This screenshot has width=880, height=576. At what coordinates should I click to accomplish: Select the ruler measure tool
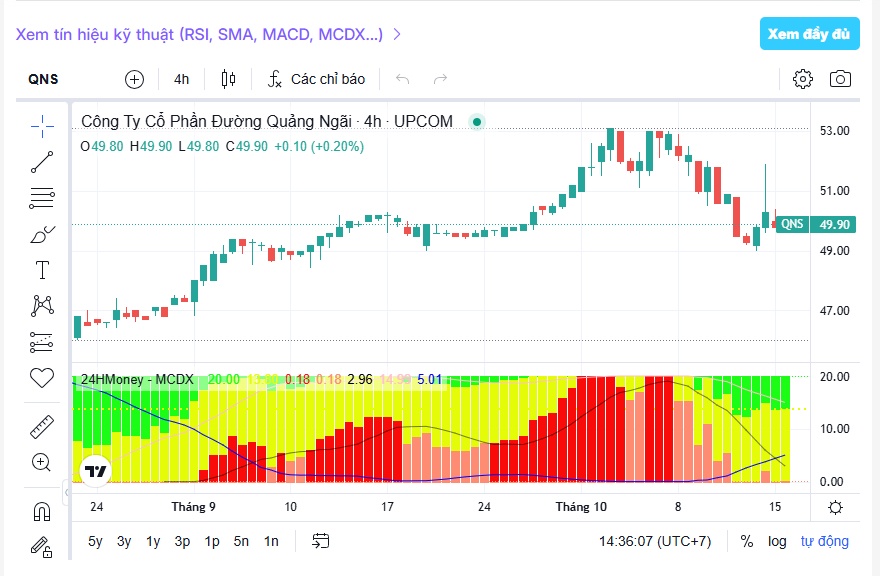click(x=42, y=427)
